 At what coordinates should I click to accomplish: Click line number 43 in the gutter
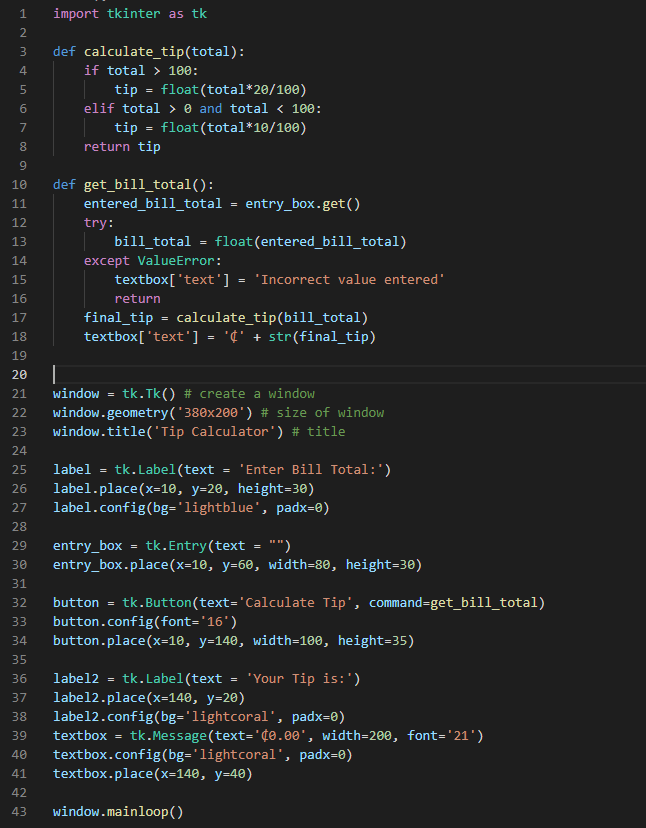point(19,812)
